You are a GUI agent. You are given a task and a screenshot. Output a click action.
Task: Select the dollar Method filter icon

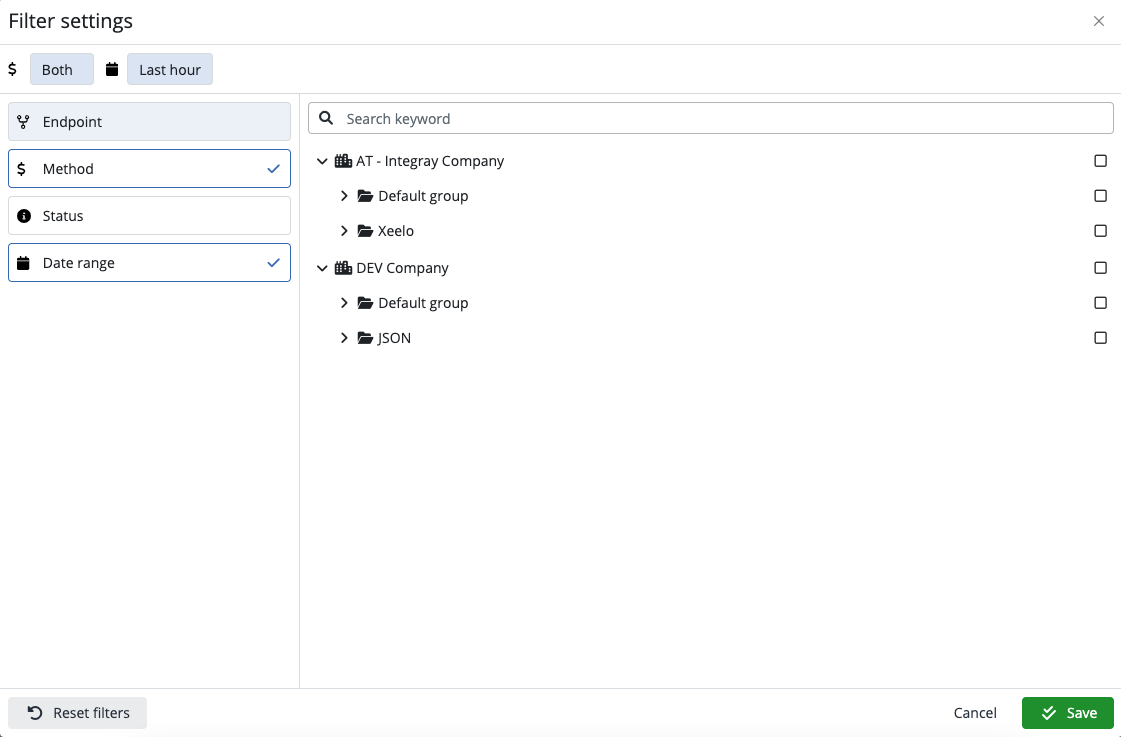[22, 168]
